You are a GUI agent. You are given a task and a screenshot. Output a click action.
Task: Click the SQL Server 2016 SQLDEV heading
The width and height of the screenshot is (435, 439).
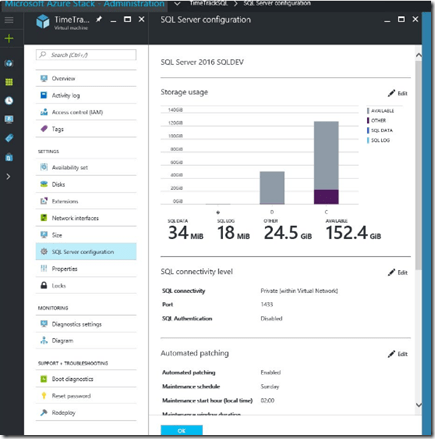(x=202, y=62)
